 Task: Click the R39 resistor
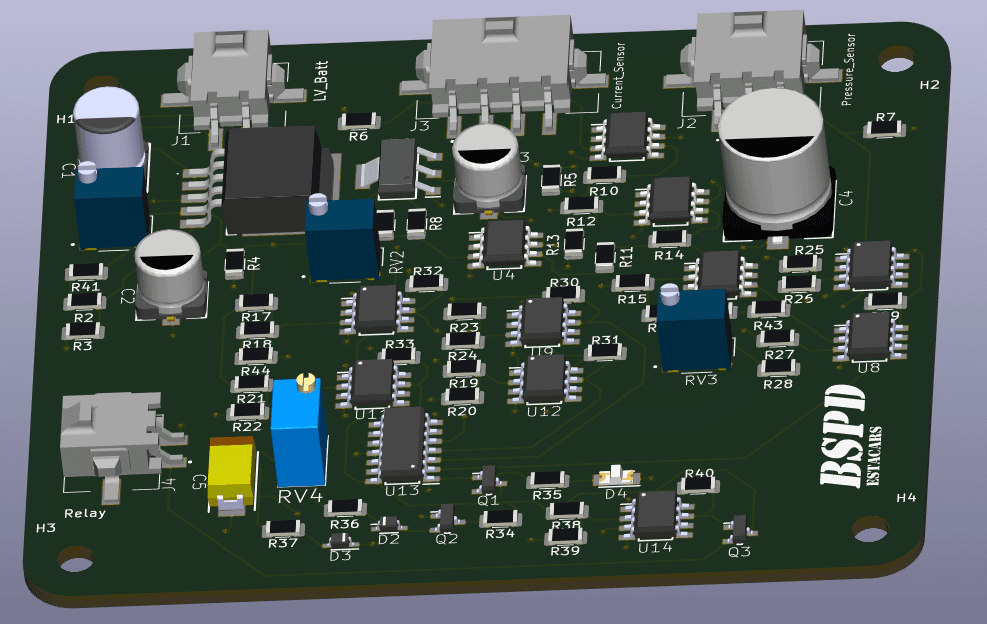pyautogui.click(x=565, y=536)
